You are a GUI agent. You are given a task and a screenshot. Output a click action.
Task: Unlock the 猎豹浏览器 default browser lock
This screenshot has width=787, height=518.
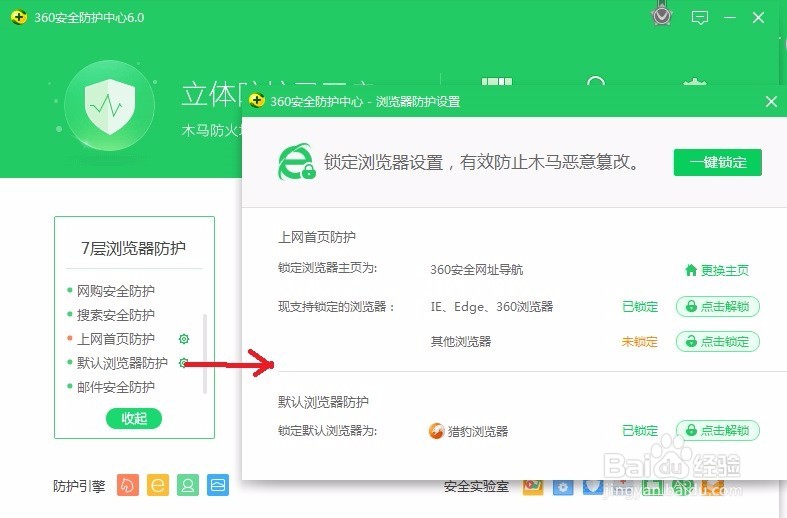[x=717, y=430]
